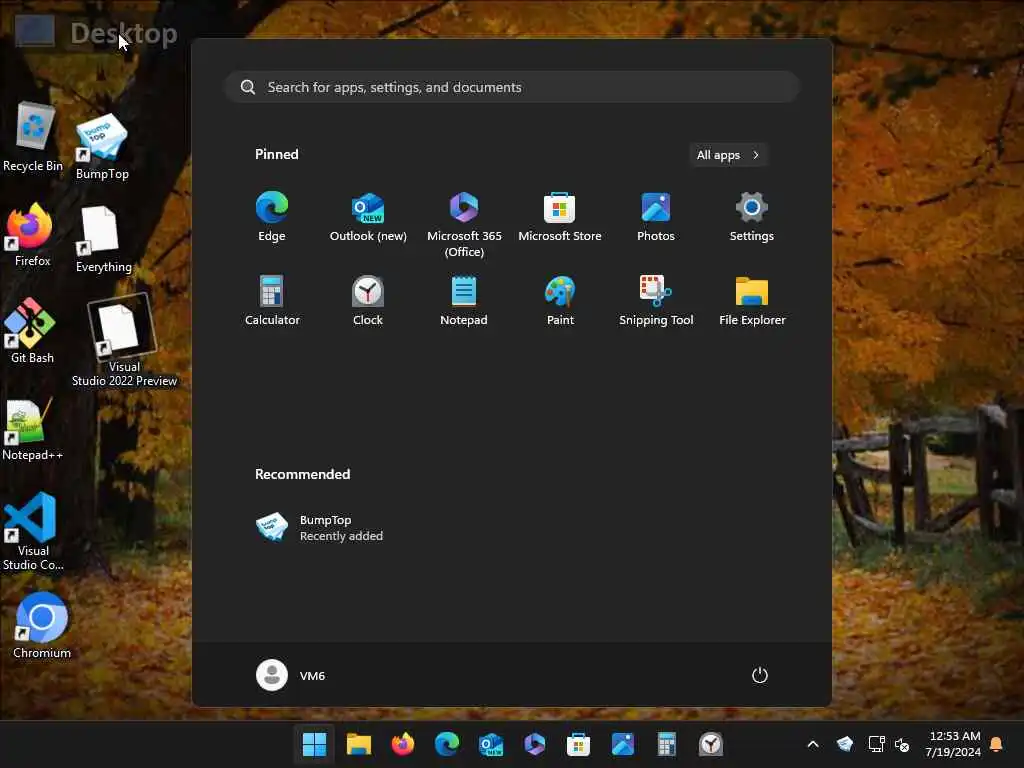Launch Notepad from pinned apps

click(464, 301)
